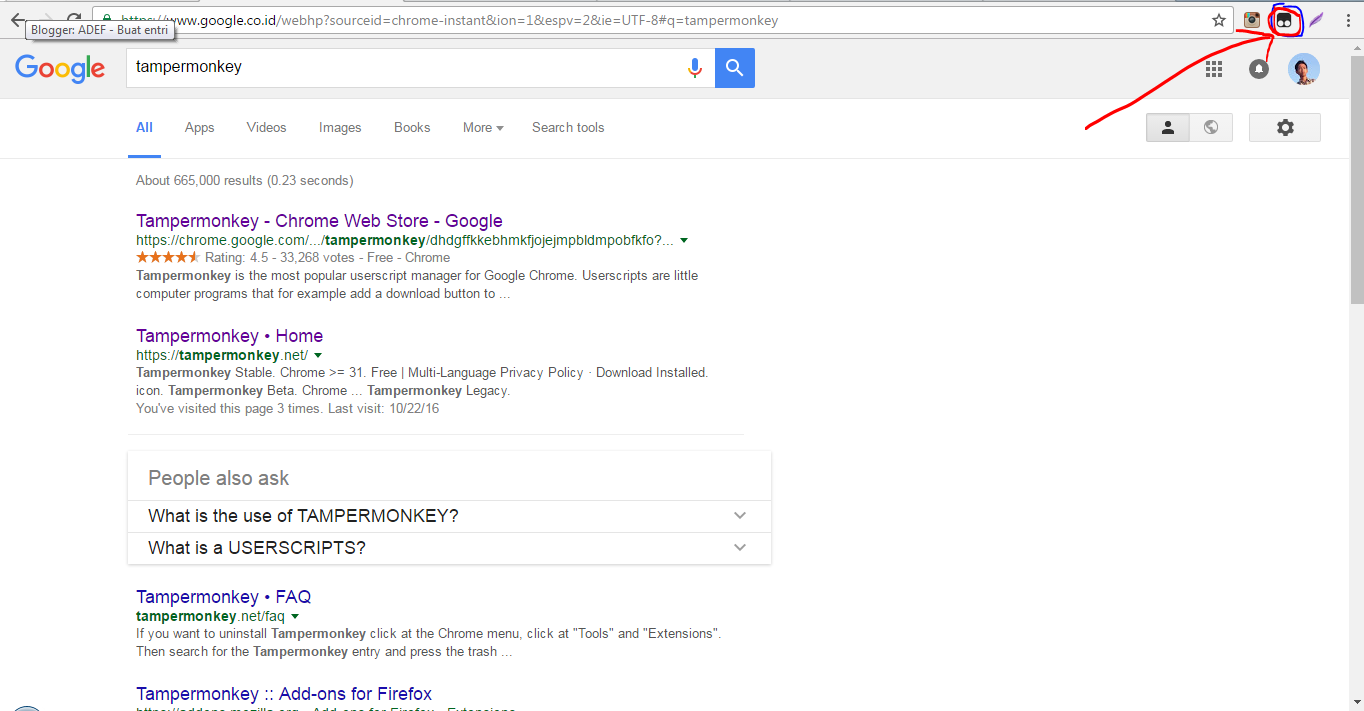Open the Instagram extension icon
This screenshot has width=1364, height=711.
click(1252, 20)
